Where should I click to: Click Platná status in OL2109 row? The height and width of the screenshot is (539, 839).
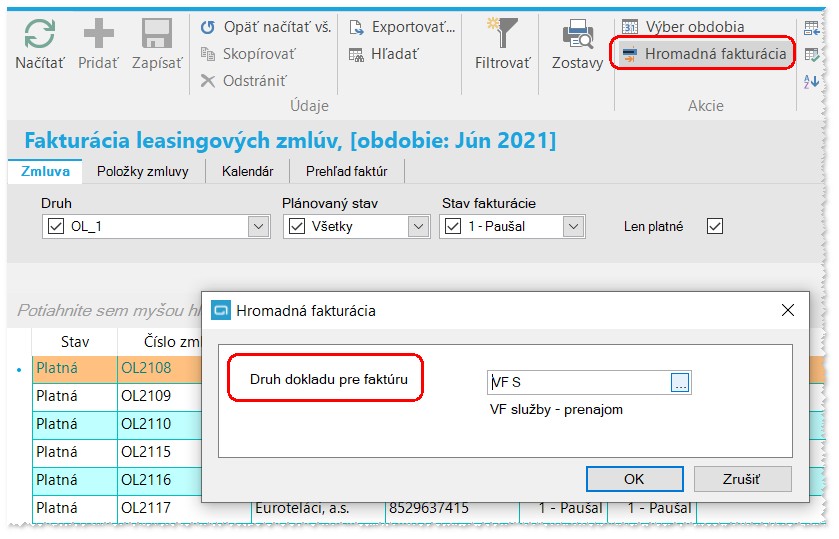[x=57, y=396]
